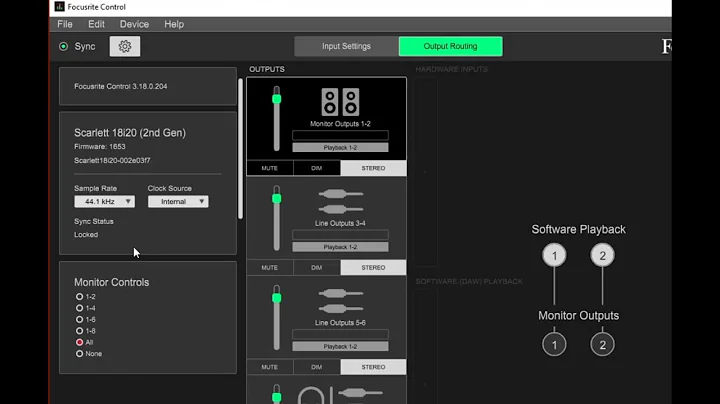Screen dimensions: 720x404
Task: Click the empty name field of Line Outputs 5-6
Action: pyautogui.click(x=340, y=335)
